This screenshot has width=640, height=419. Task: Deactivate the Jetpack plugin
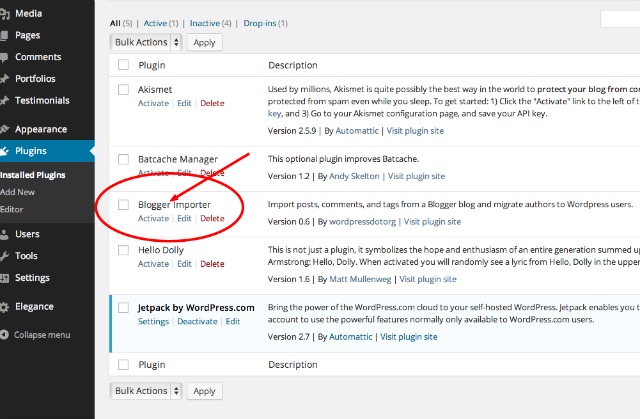(x=197, y=321)
